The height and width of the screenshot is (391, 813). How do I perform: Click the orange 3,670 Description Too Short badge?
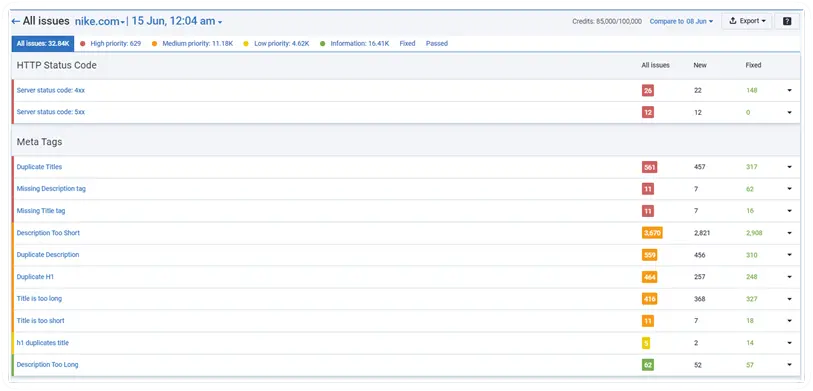pyautogui.click(x=652, y=233)
